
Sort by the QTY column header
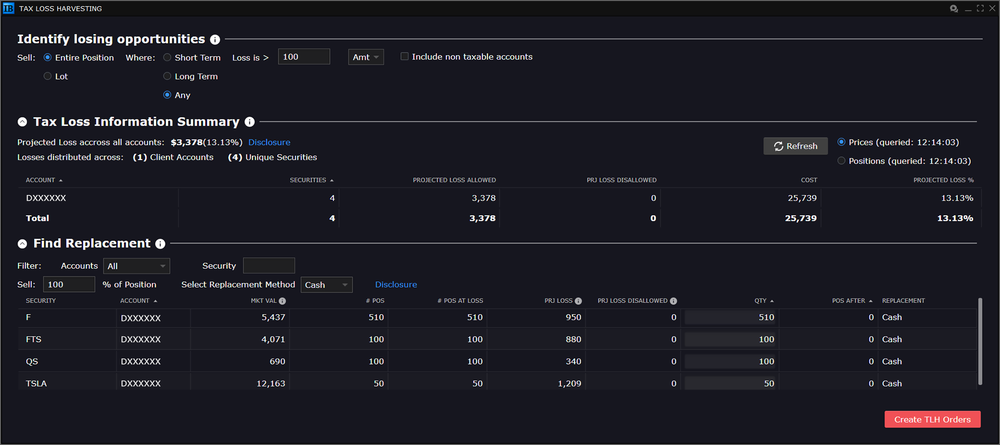pyautogui.click(x=762, y=300)
